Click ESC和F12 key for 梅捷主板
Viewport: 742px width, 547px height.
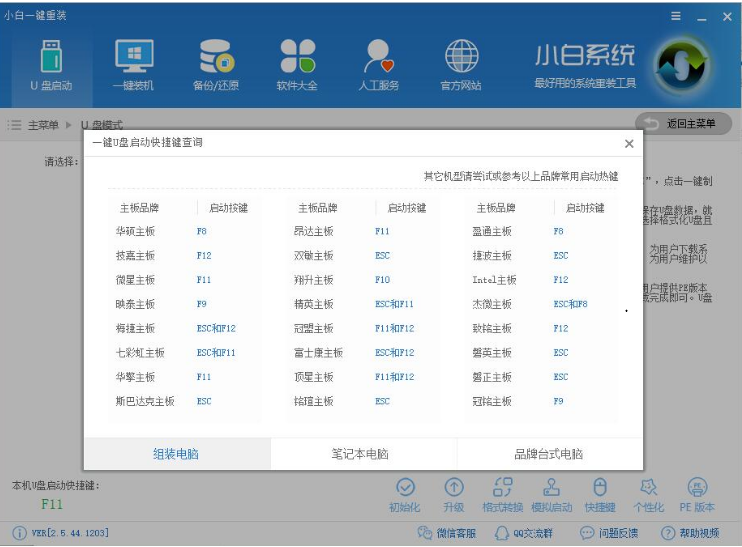[216, 328]
